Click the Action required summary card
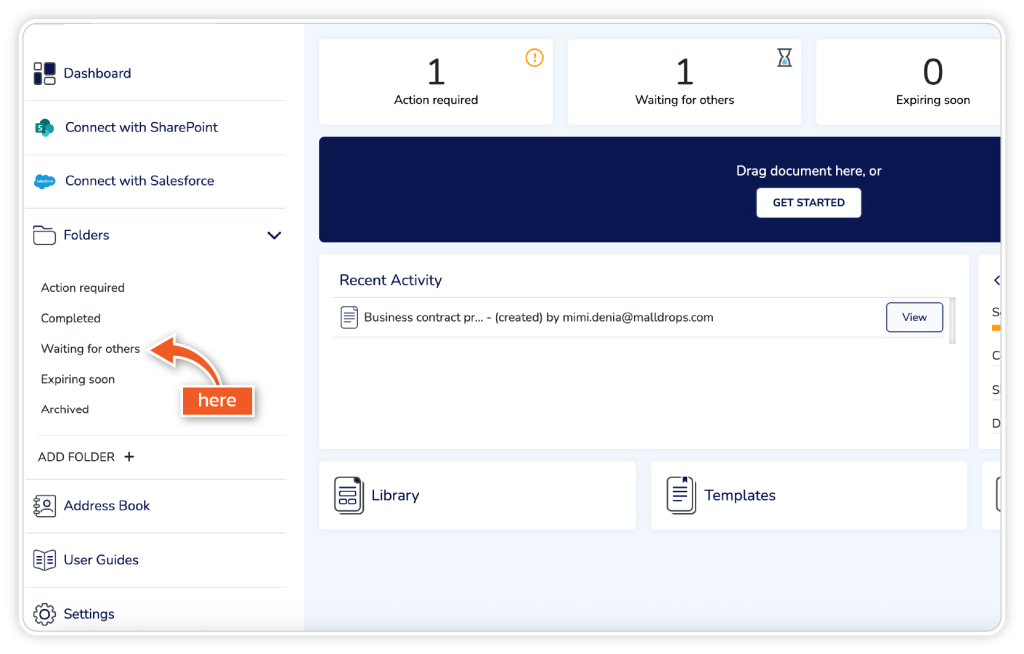Viewport: 1024px width, 654px height. click(435, 82)
